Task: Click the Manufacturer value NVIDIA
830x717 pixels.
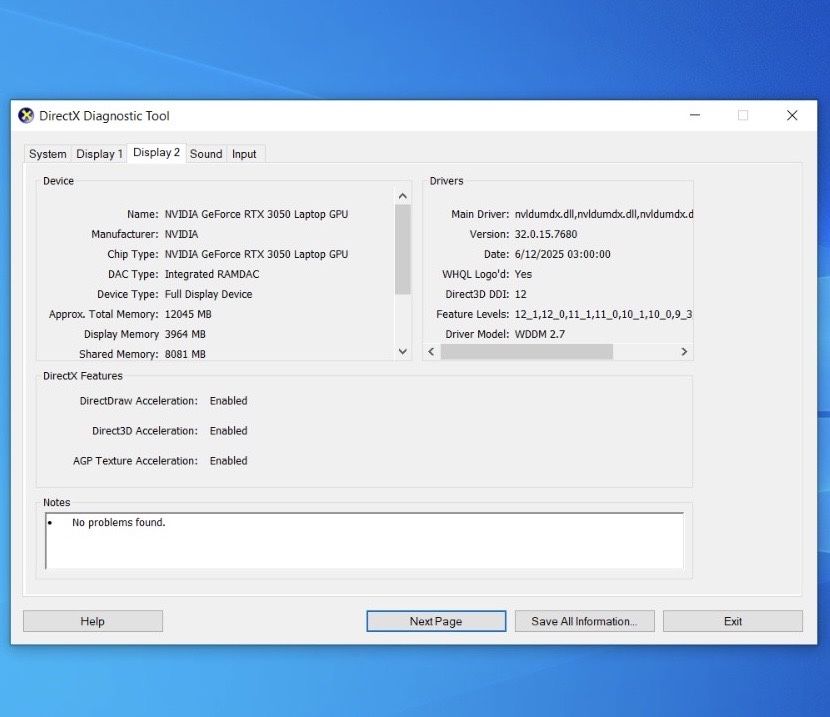Action: click(x=182, y=234)
